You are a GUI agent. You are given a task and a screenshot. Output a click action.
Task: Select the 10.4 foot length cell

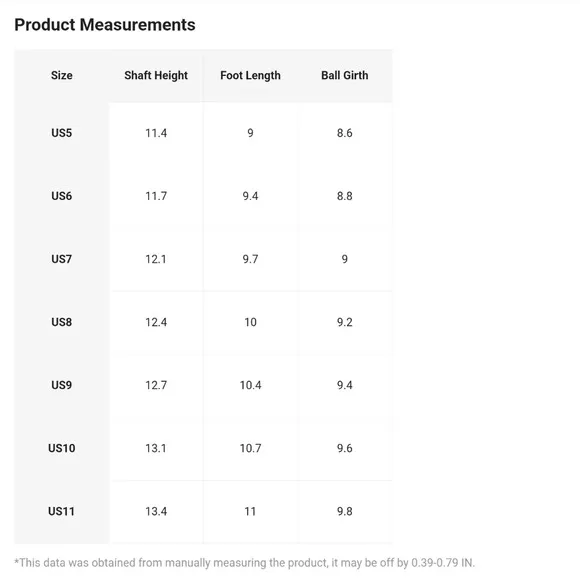[x=250, y=385]
